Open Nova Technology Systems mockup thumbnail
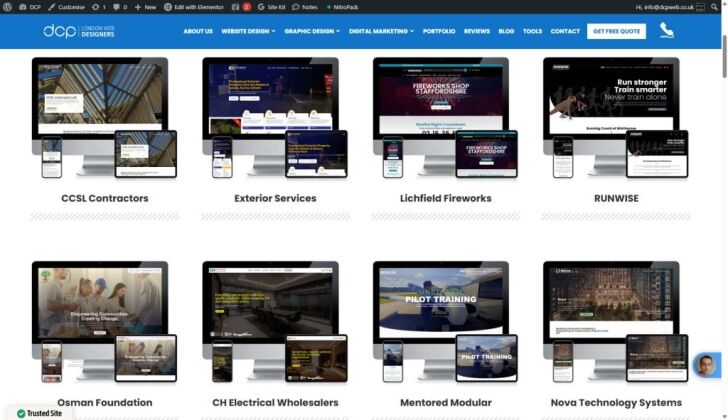 coord(616,322)
